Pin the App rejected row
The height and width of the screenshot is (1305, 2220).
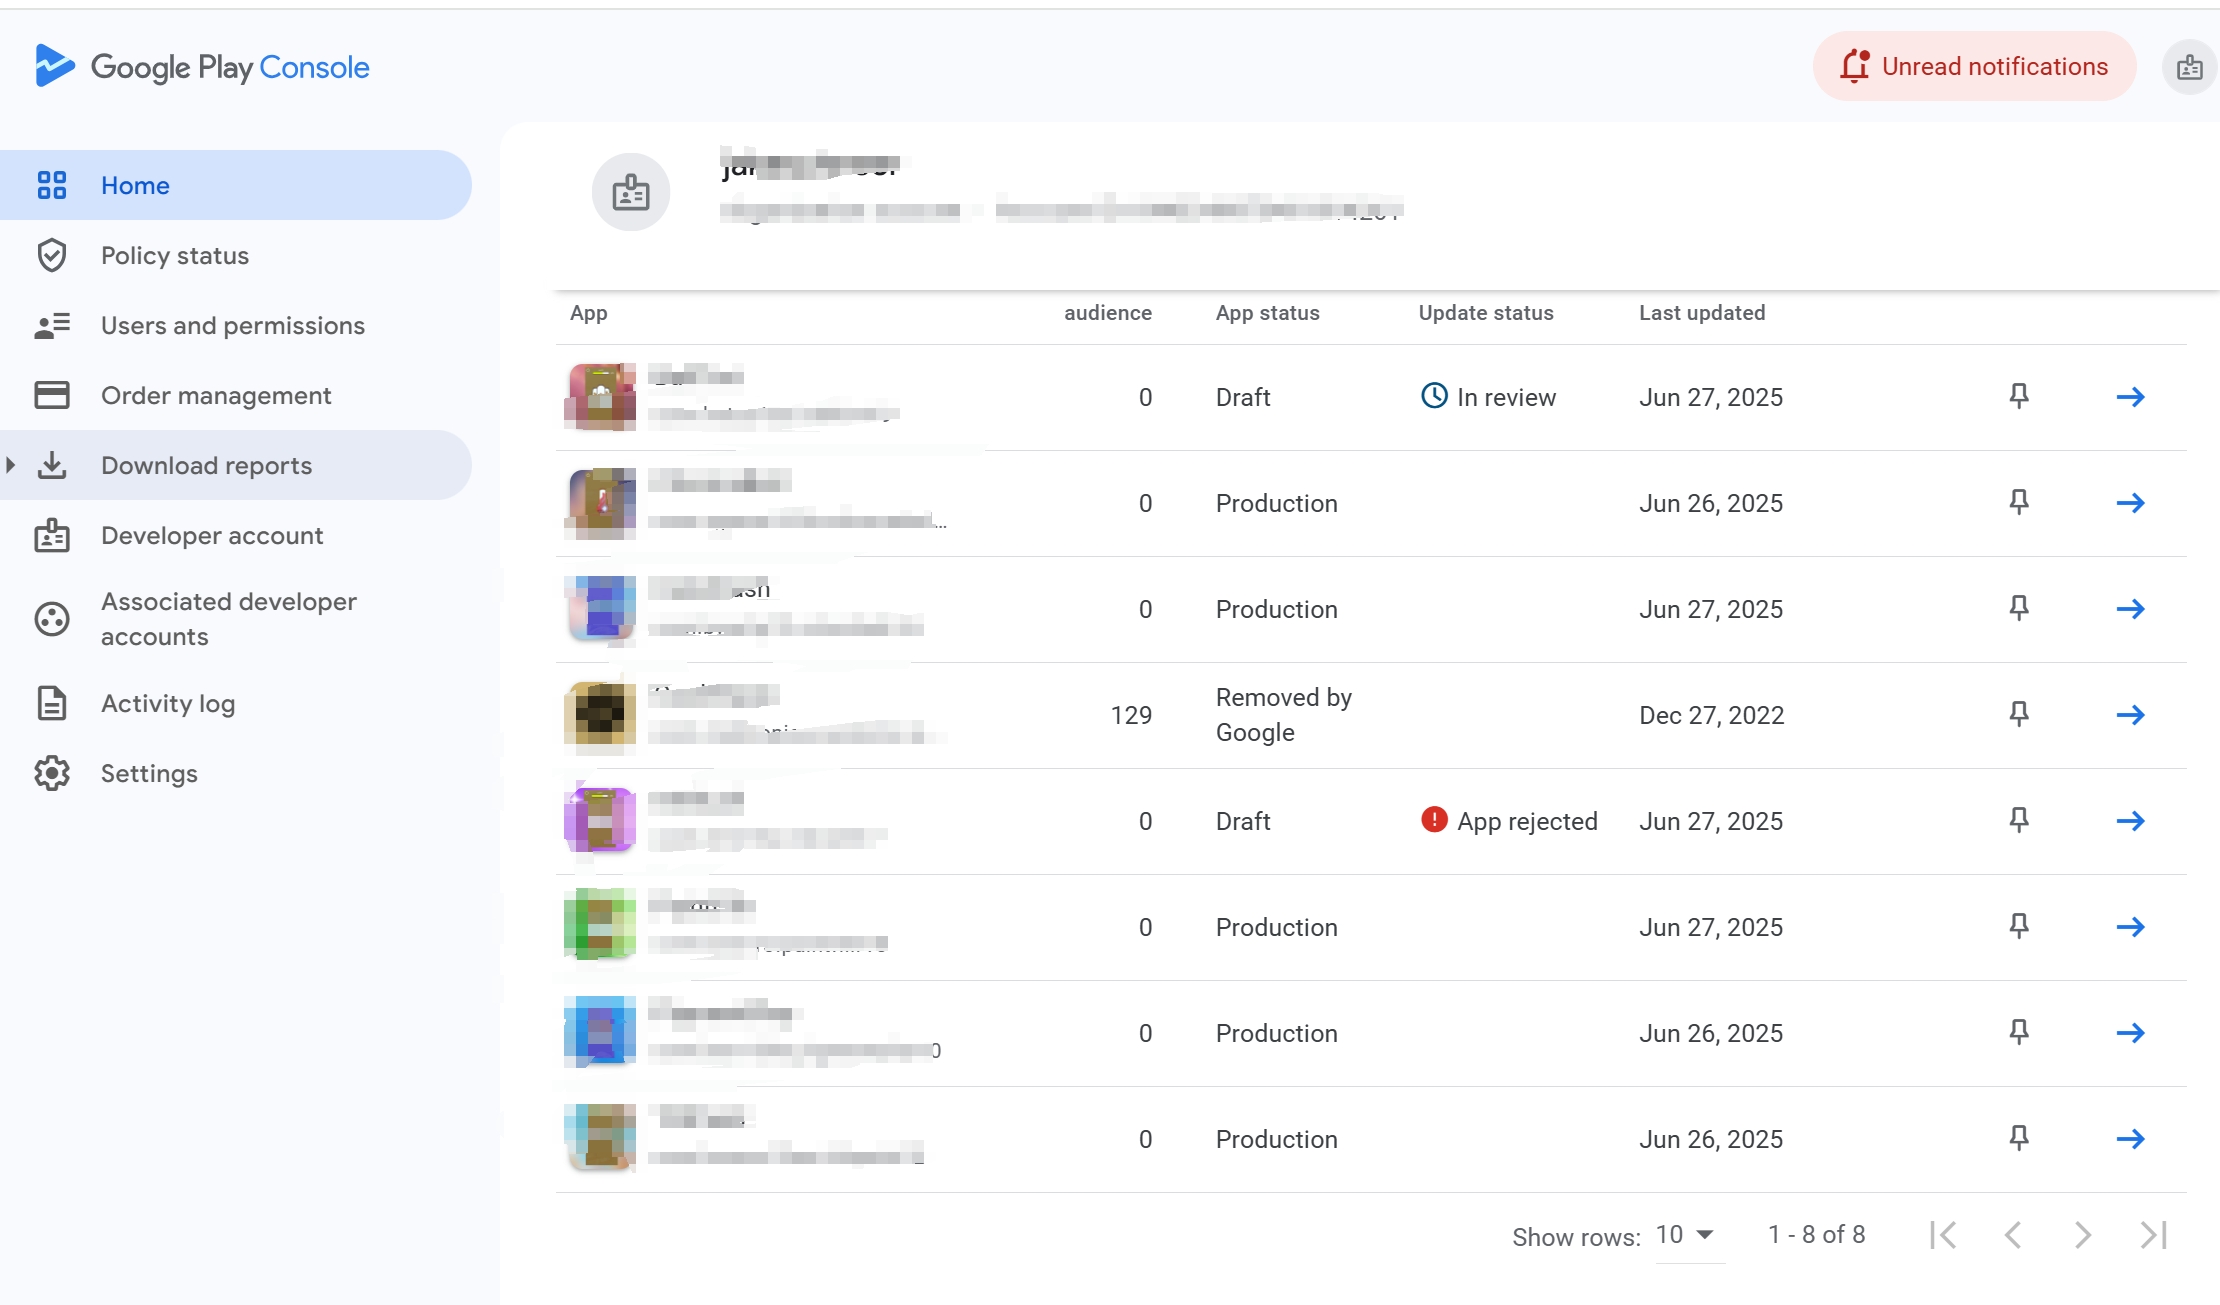click(x=2019, y=821)
